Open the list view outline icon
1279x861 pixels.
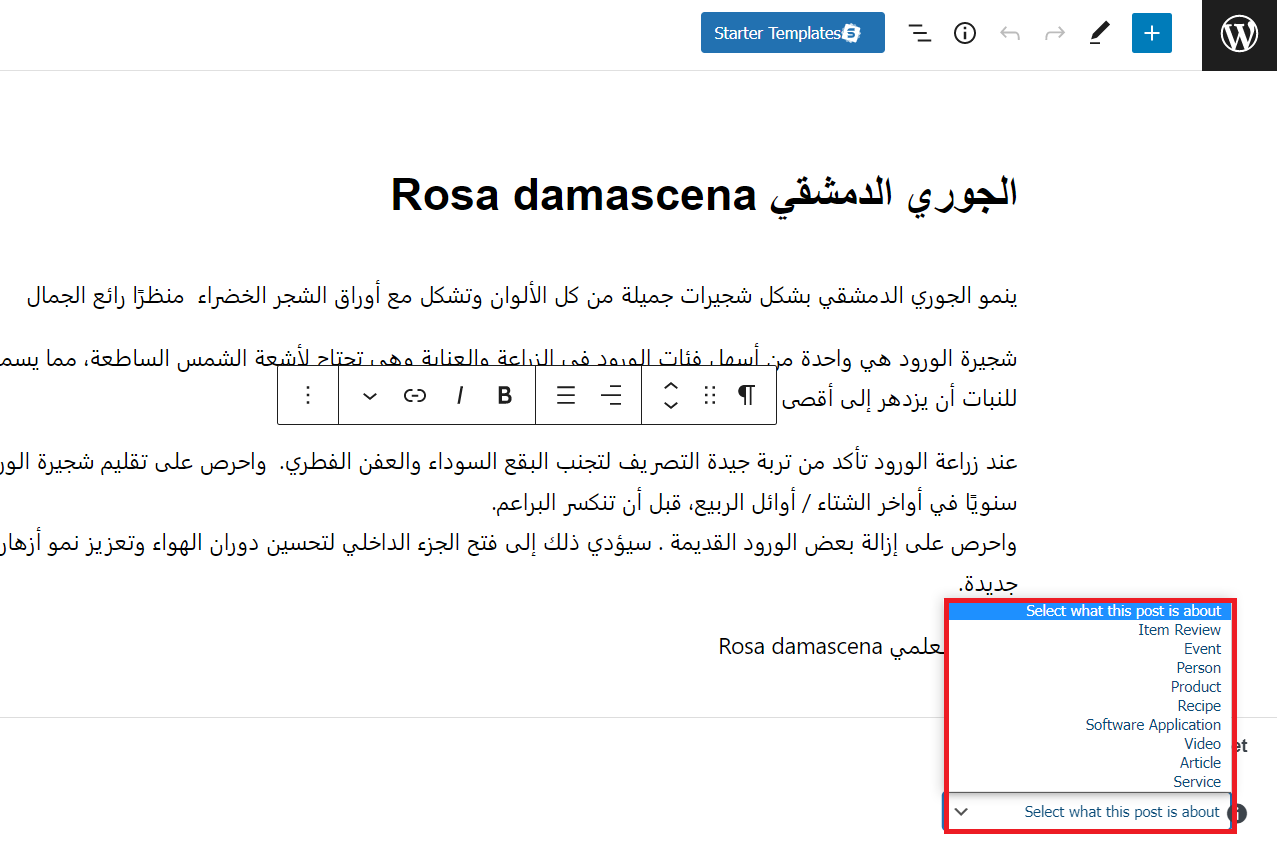click(919, 33)
